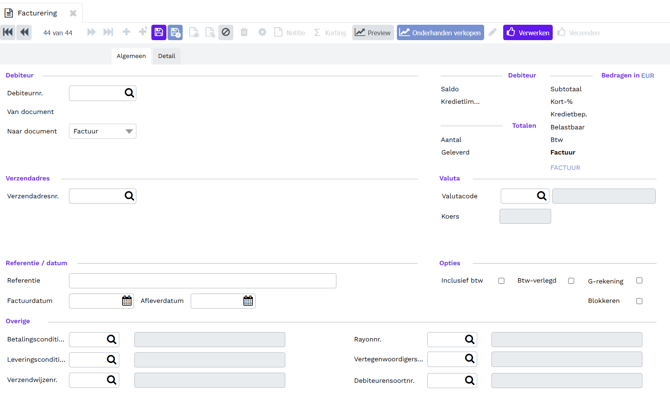Go to the previous record
Viewport: 670px width, 412px height.
coord(24,33)
